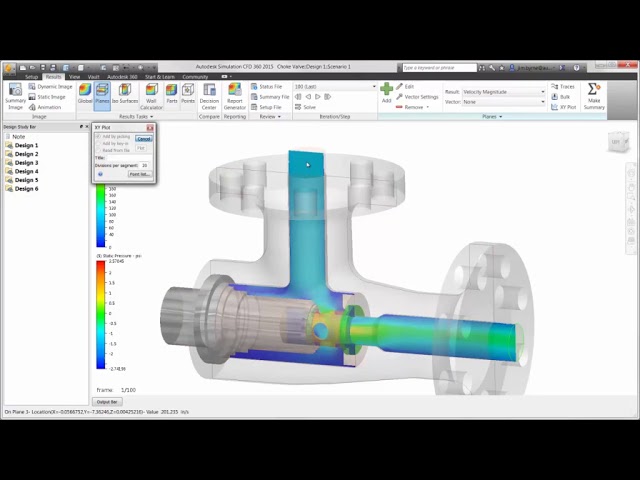Expand the Planes panel arrow
Screen dimensions: 640x480
click(500, 117)
